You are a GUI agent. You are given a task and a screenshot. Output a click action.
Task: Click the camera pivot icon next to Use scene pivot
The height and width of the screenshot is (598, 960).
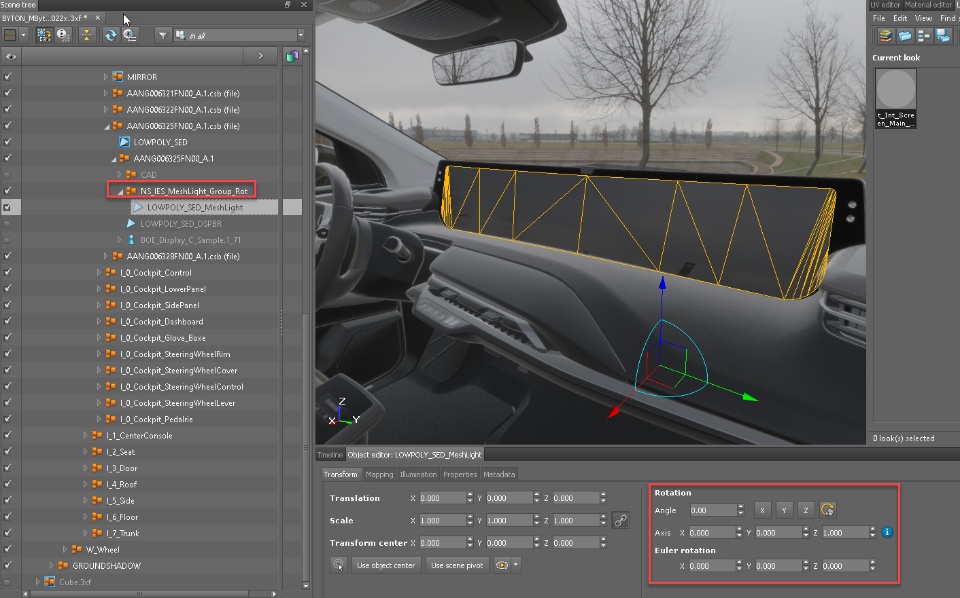502,565
